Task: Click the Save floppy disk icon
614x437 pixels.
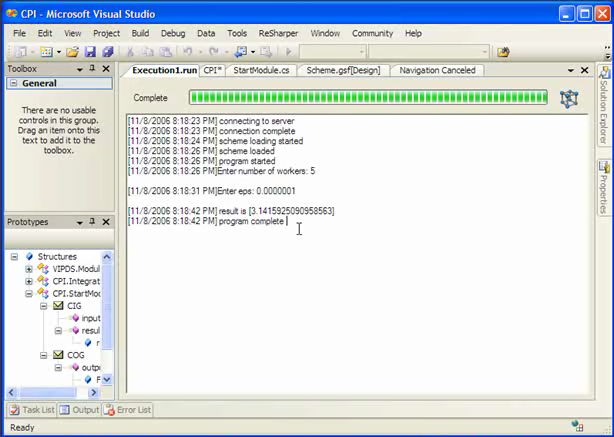Action: 90,52
